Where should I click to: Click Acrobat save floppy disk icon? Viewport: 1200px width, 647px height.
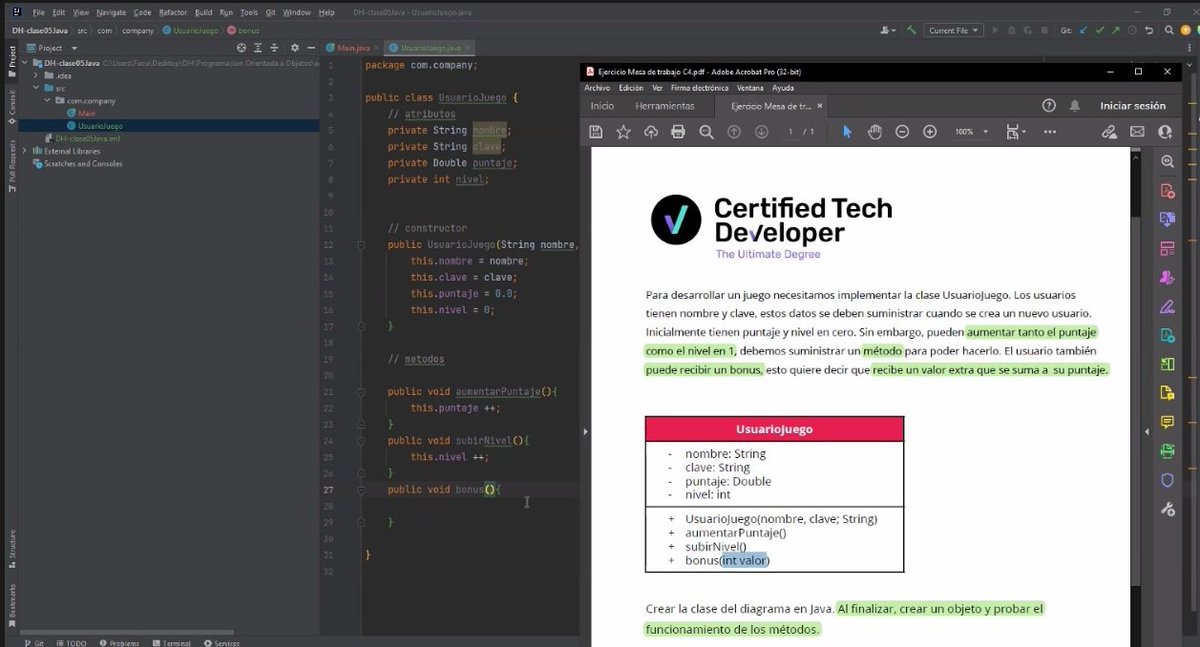point(596,132)
